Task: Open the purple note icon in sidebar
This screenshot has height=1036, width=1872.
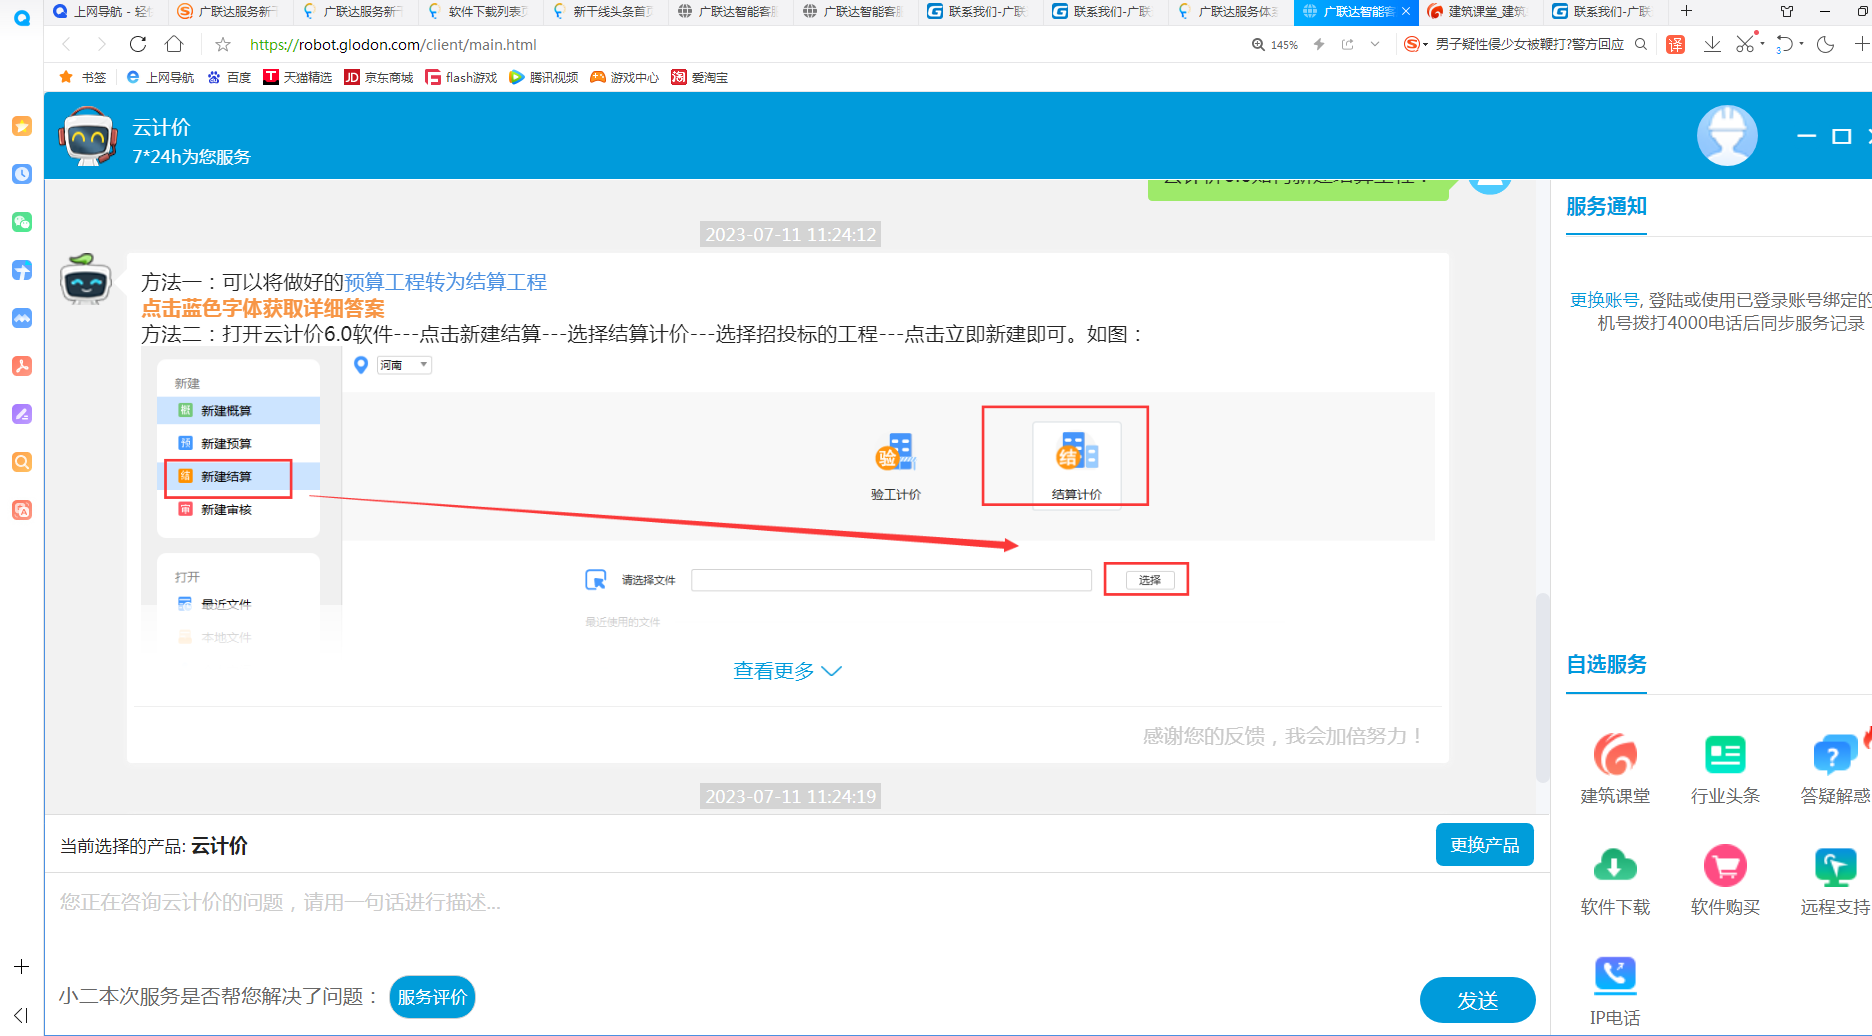Action: click(x=21, y=414)
